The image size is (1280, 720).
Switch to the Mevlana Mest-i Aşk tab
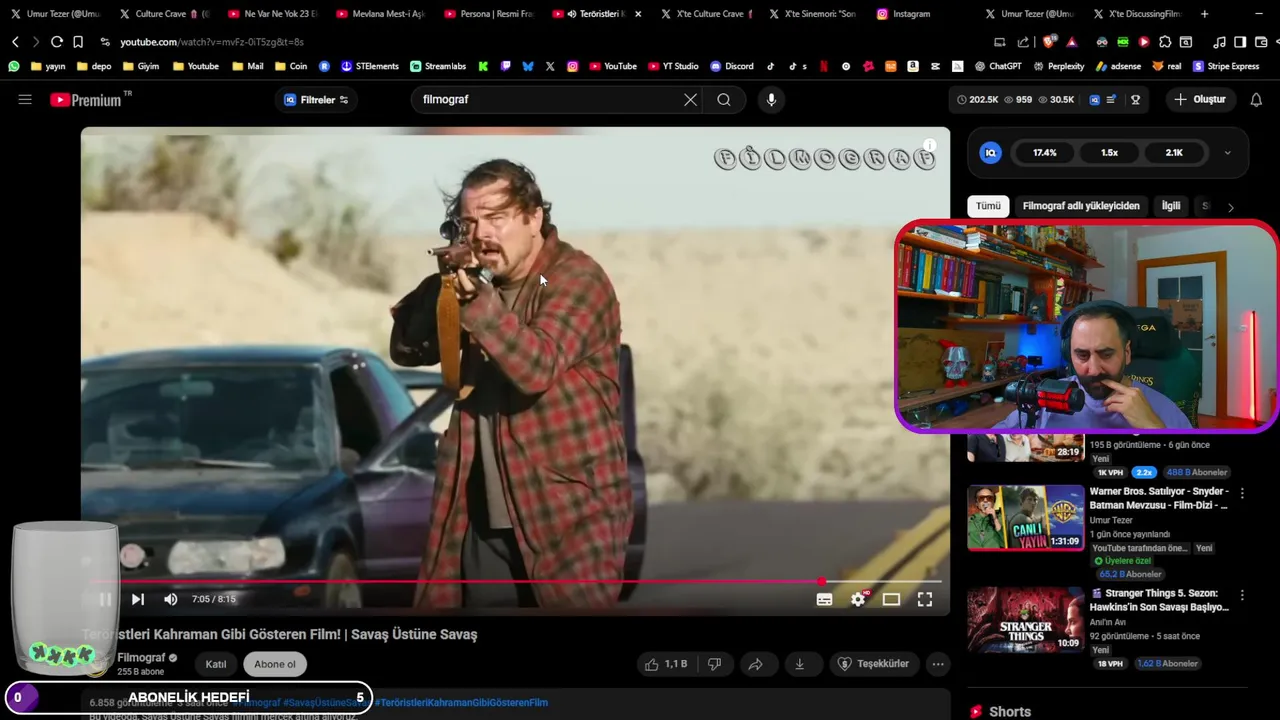[x=380, y=14]
